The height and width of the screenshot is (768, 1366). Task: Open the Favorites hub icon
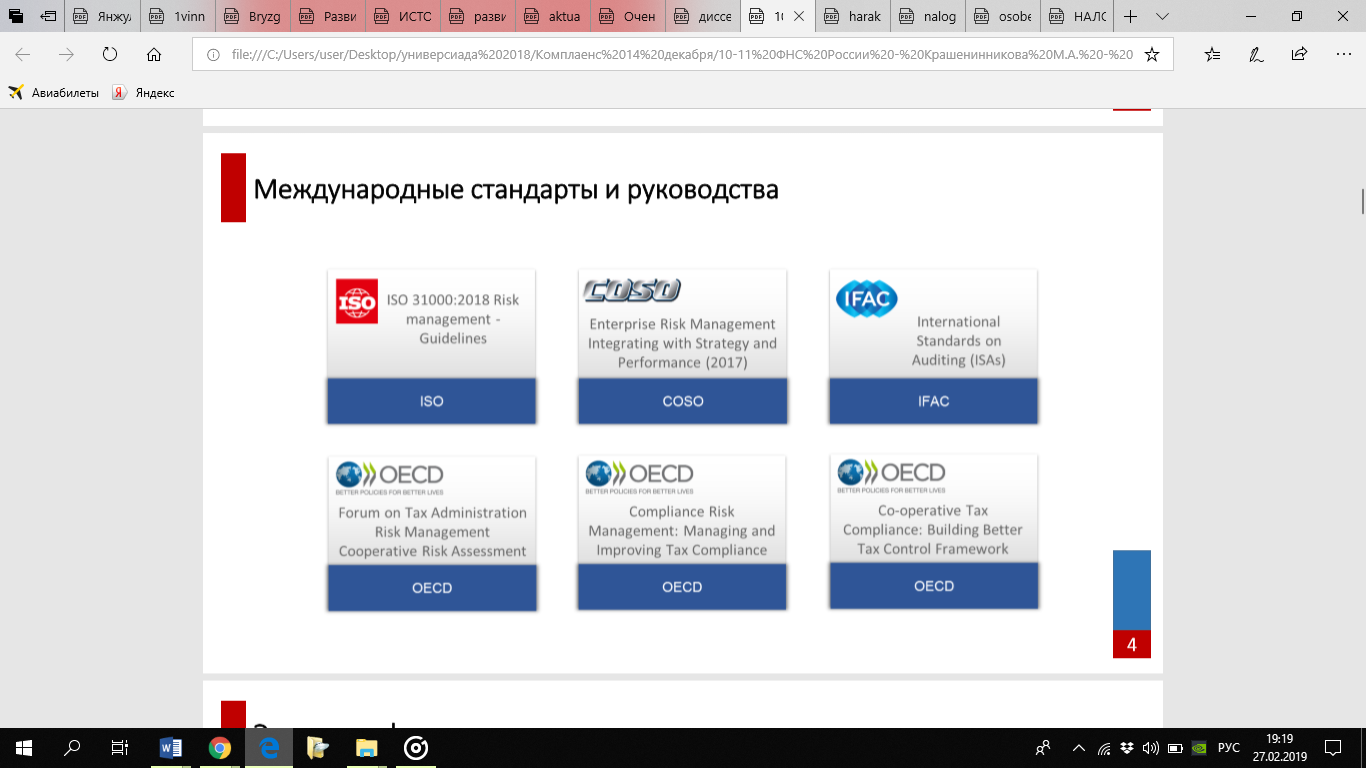pos(1213,55)
